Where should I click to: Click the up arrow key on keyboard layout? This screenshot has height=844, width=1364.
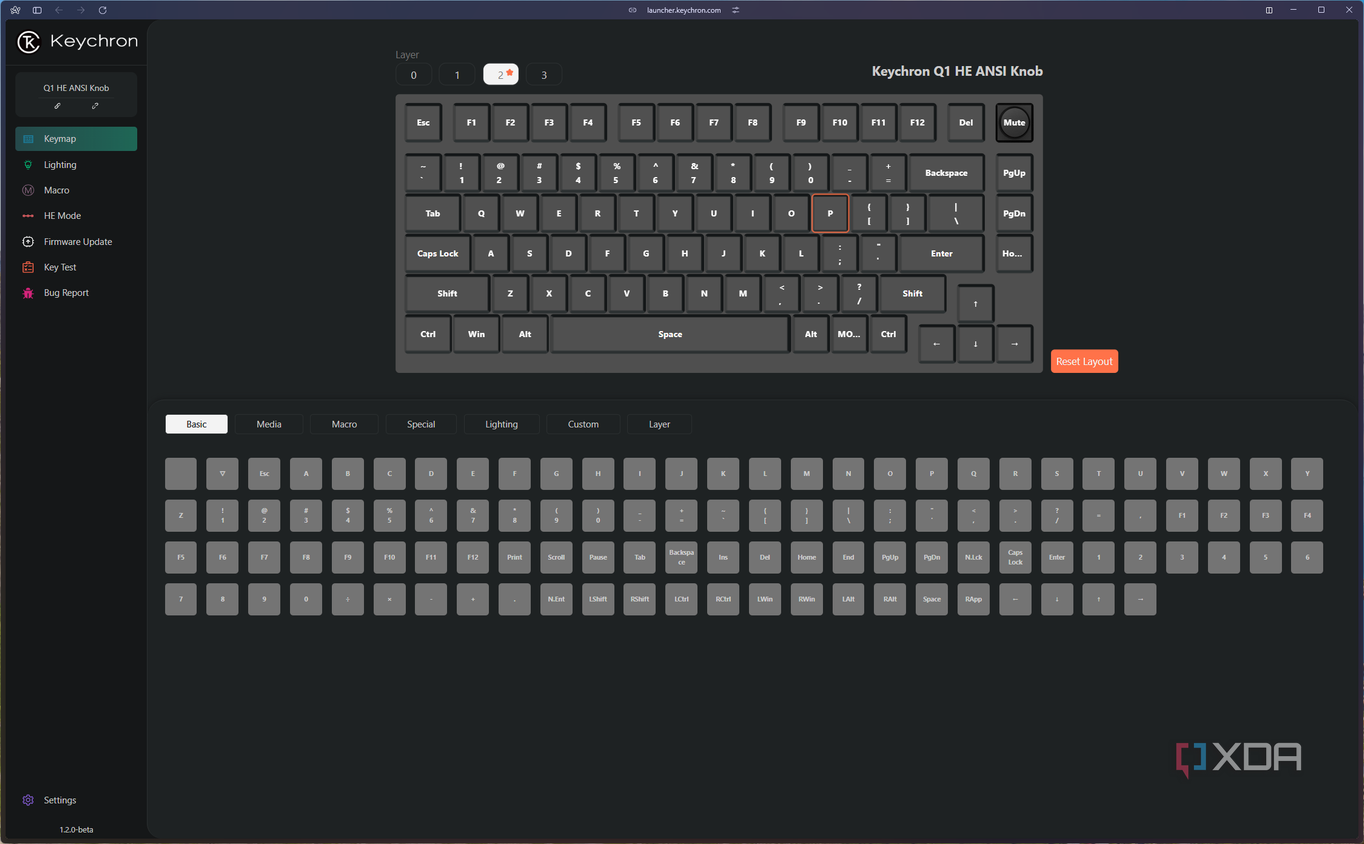975,303
